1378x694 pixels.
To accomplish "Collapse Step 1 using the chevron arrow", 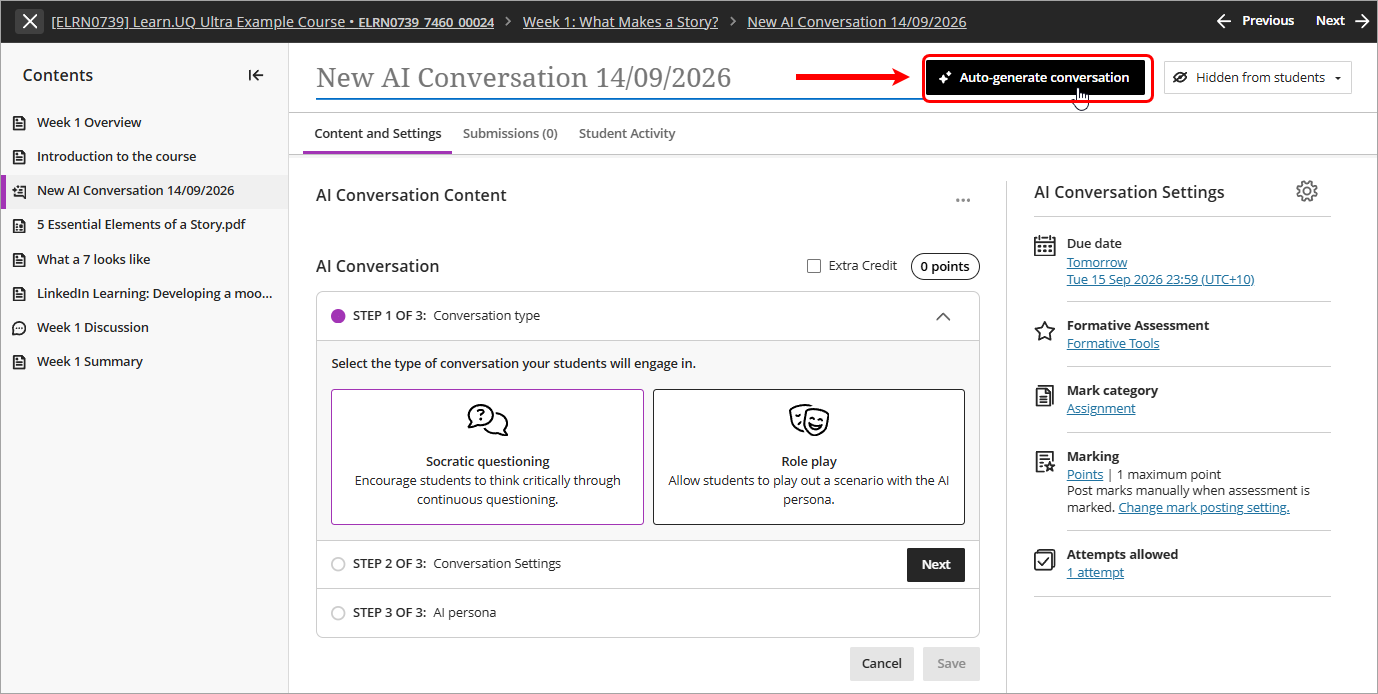I will (943, 316).
